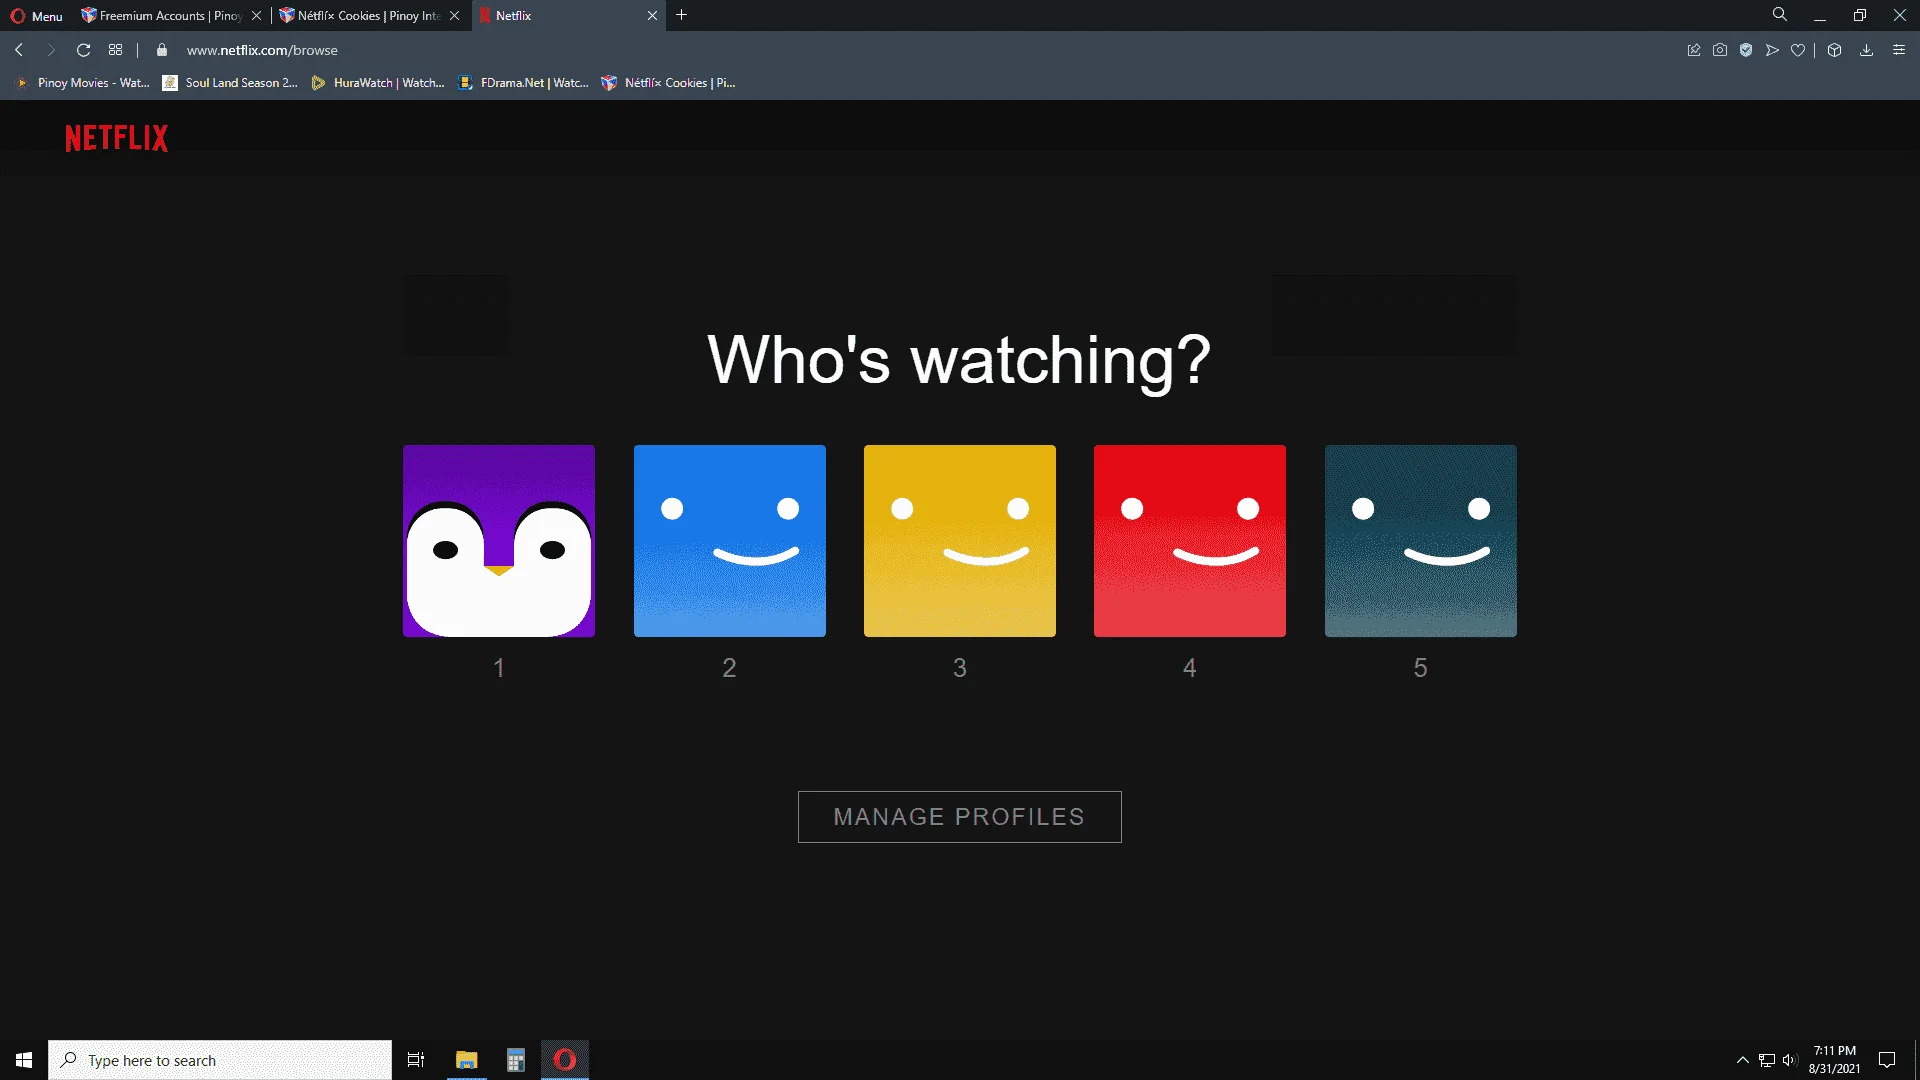Open the Soul Land Season 2 bookmark

pos(230,83)
